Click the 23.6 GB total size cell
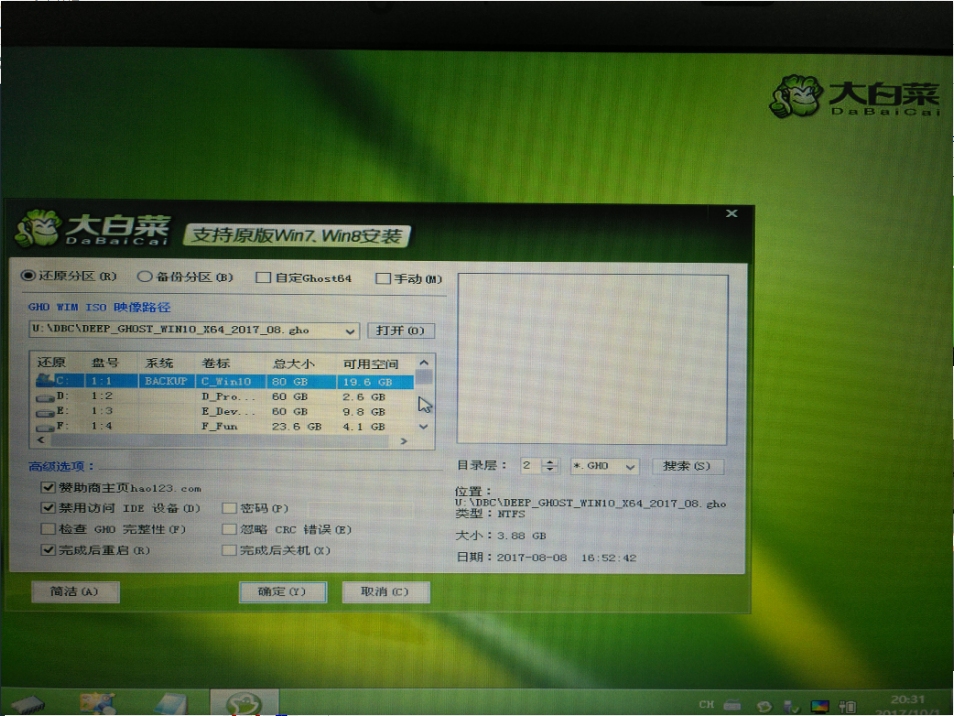954x716 pixels. [296, 427]
